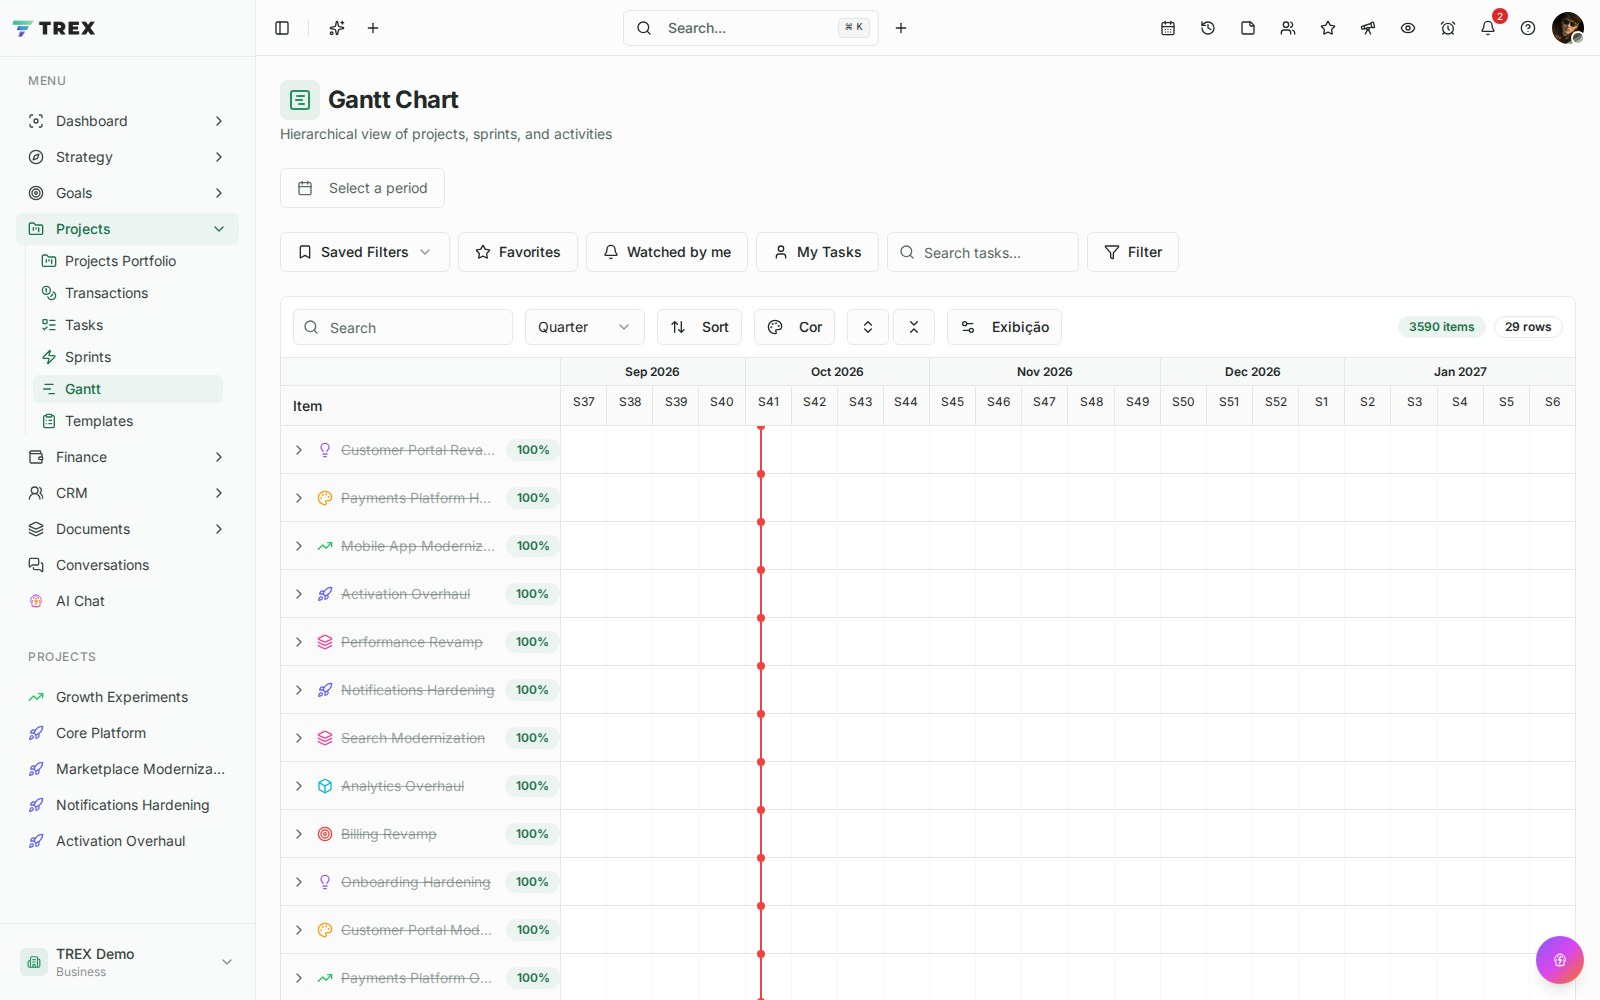Image resolution: width=1600 pixels, height=1000 pixels.
Task: Open the Quarter scale dropdown
Action: [x=585, y=327]
